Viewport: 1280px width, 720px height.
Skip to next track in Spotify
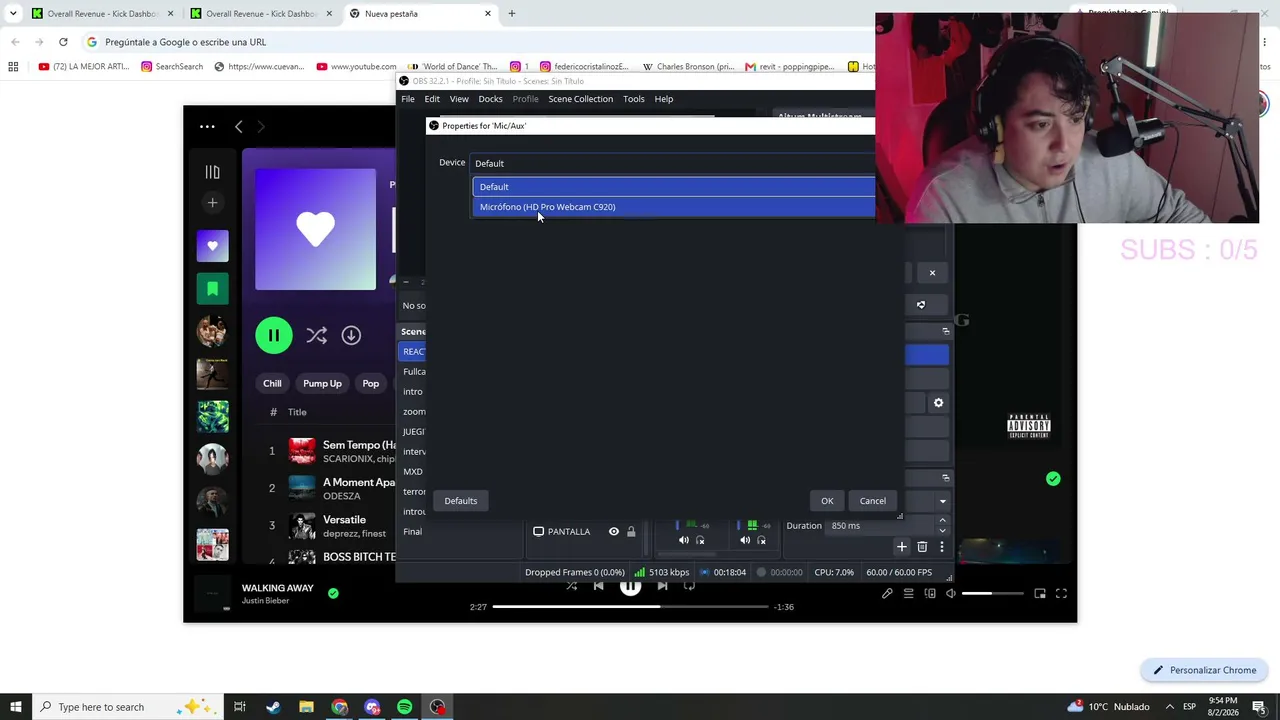662,587
